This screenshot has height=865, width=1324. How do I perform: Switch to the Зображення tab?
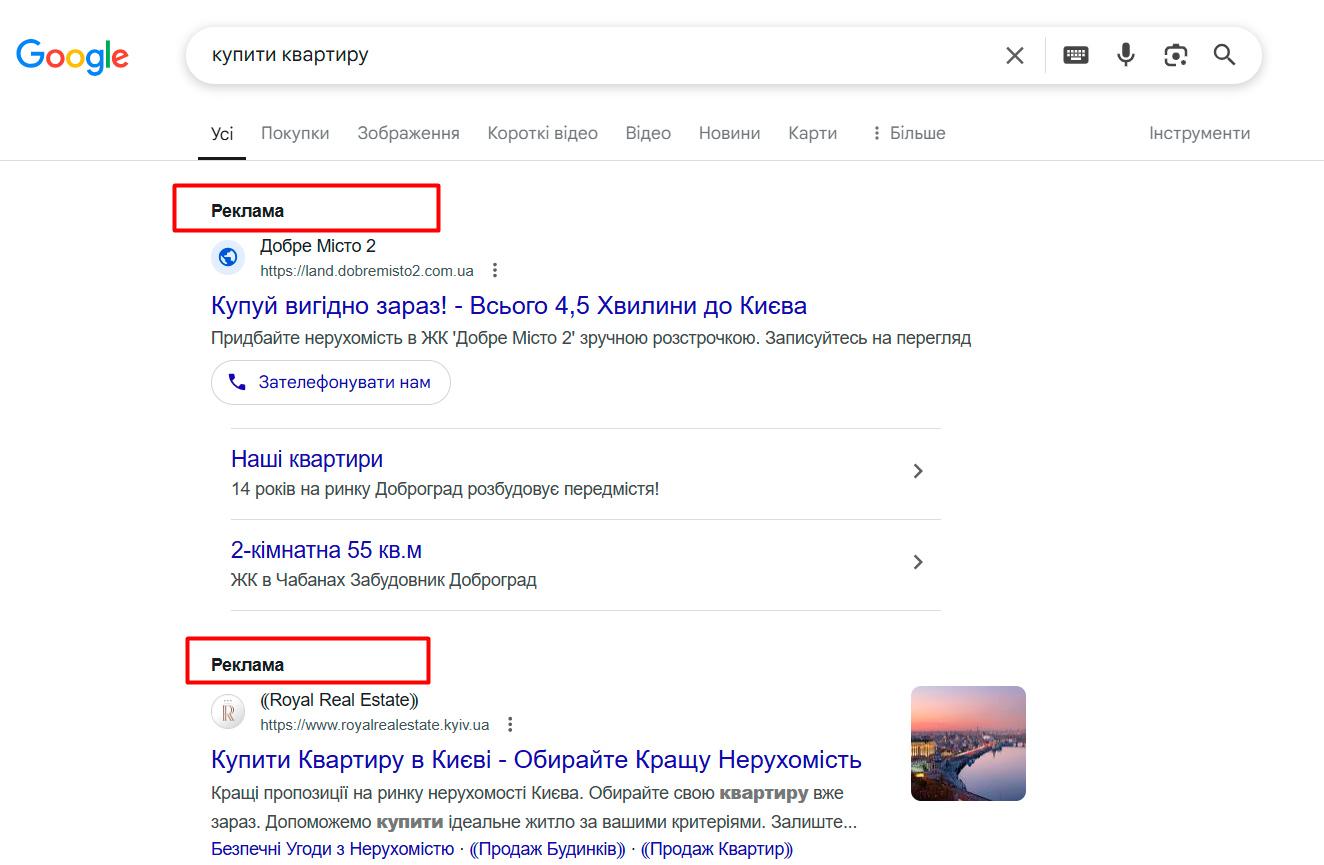pyautogui.click(x=408, y=133)
